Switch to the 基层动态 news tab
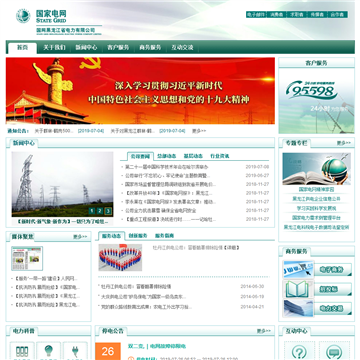This screenshot has height=360, width=360. pos(193,156)
